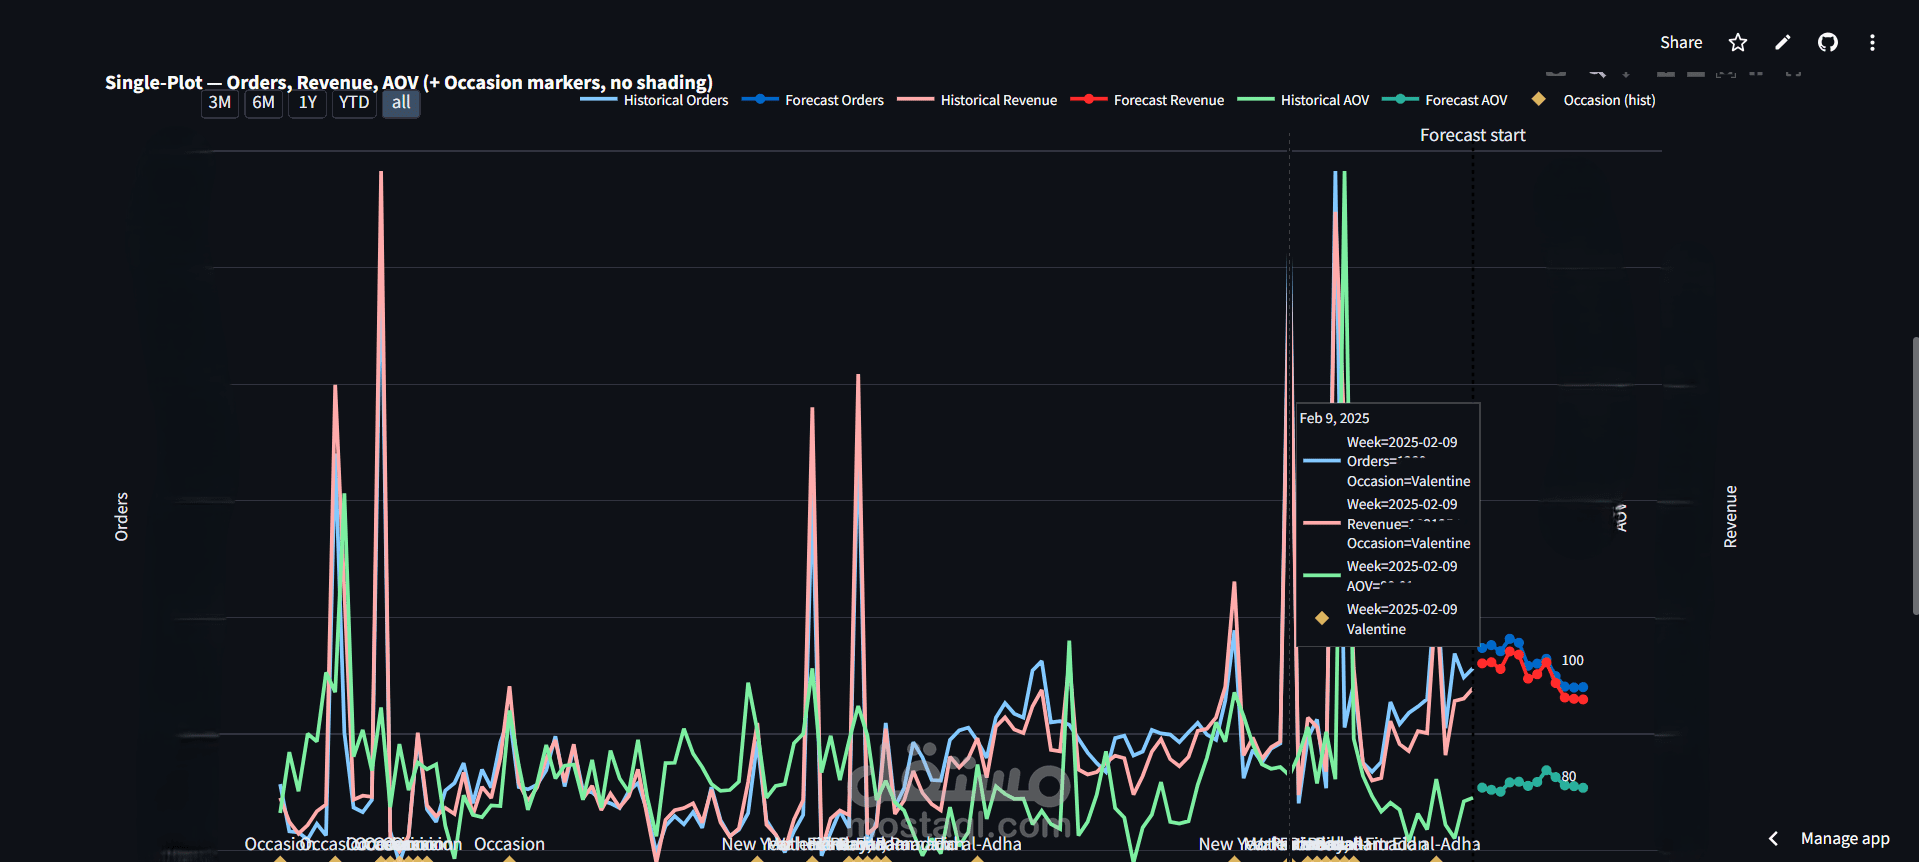Click the '80' forecast AOV end label

[x=1569, y=776]
